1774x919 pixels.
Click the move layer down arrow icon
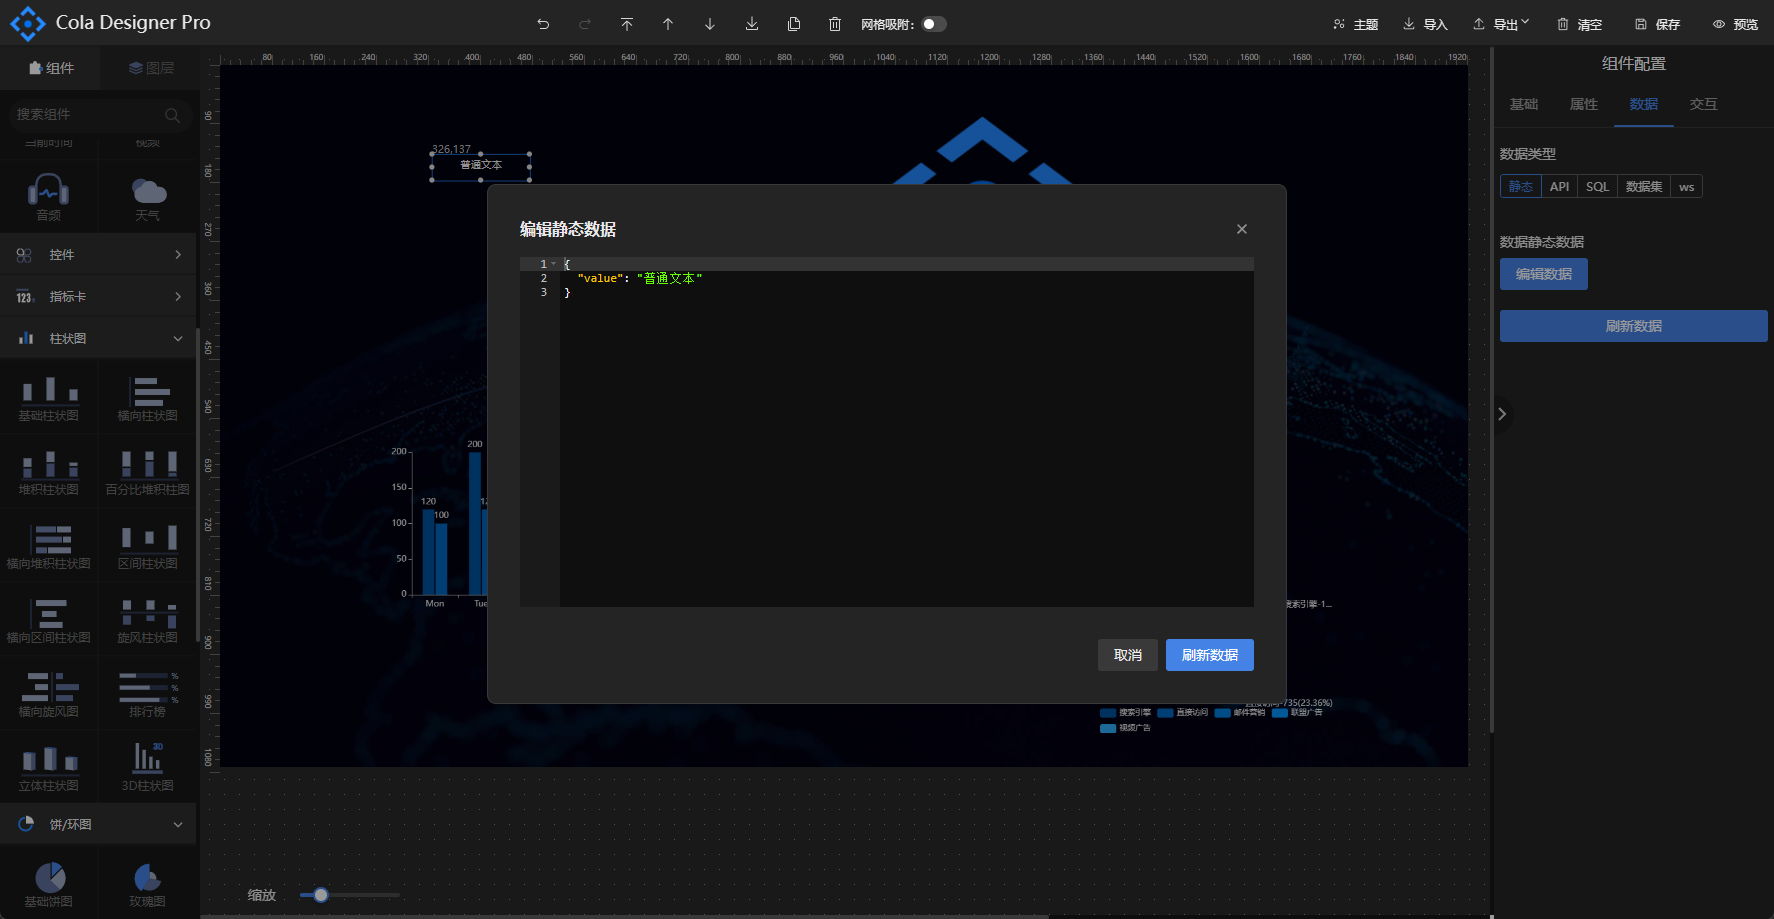click(710, 24)
